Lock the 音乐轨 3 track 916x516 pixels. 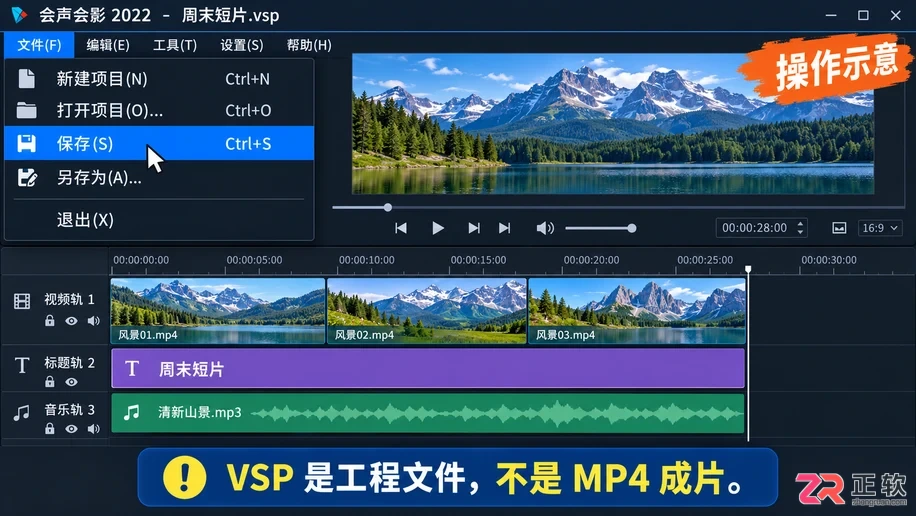tap(50, 428)
